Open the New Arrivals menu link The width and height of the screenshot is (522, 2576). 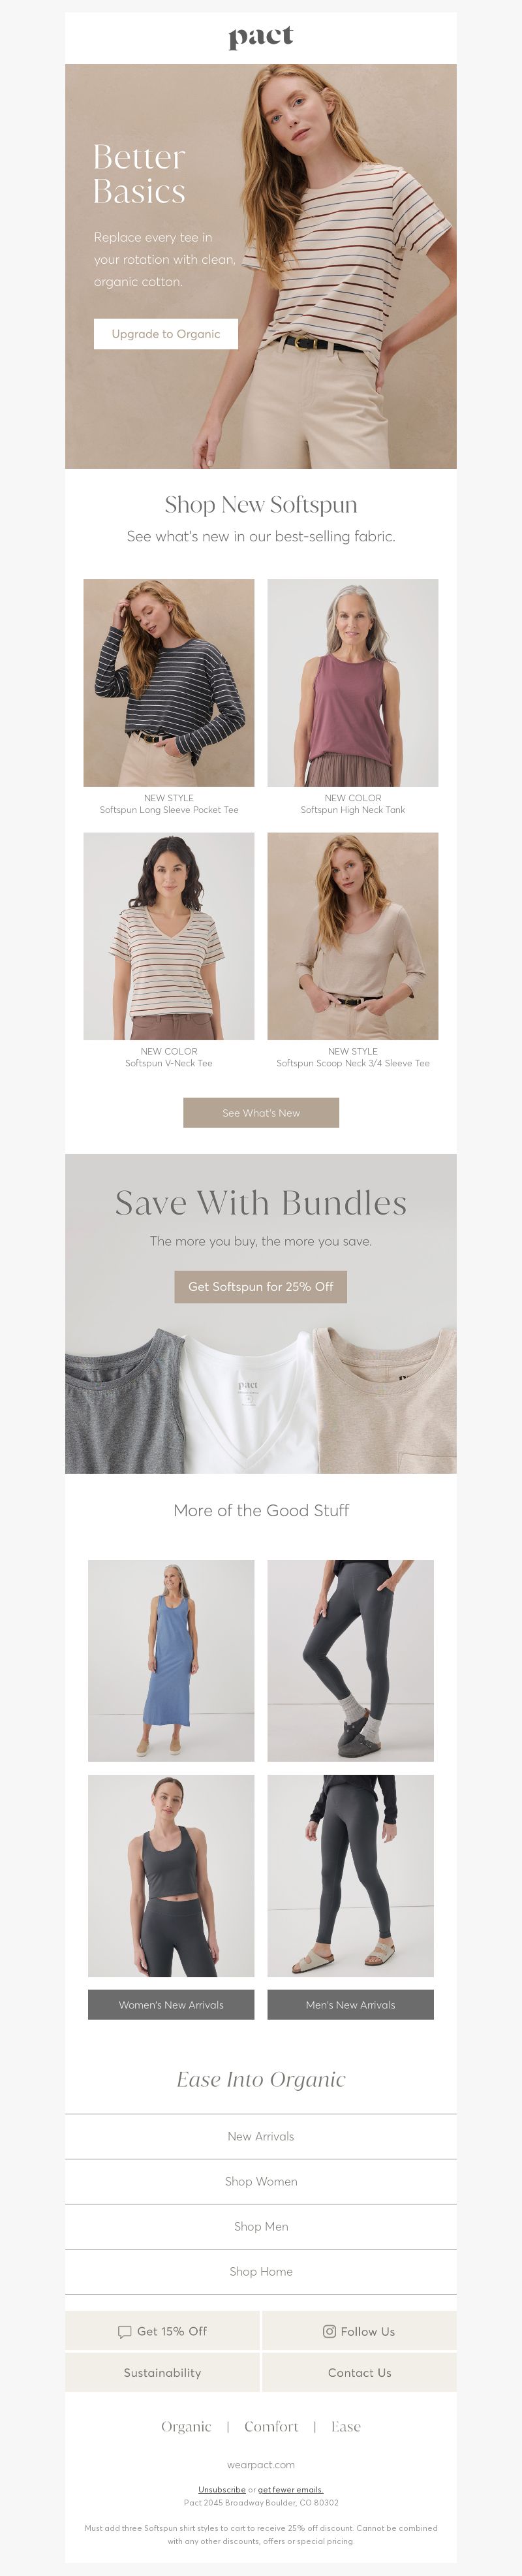[261, 2136]
